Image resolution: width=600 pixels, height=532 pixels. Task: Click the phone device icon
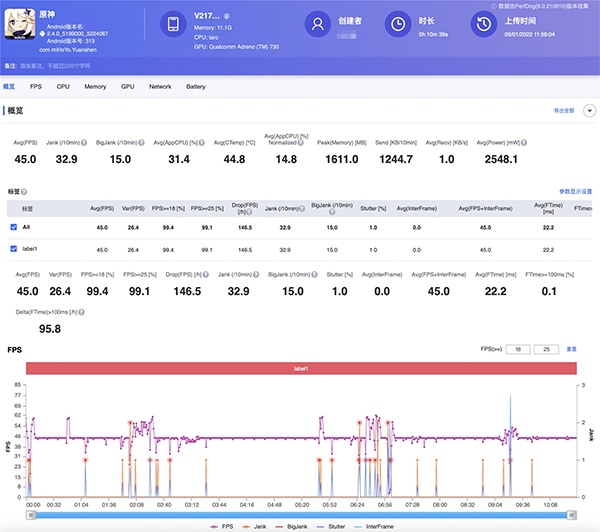[x=173, y=25]
